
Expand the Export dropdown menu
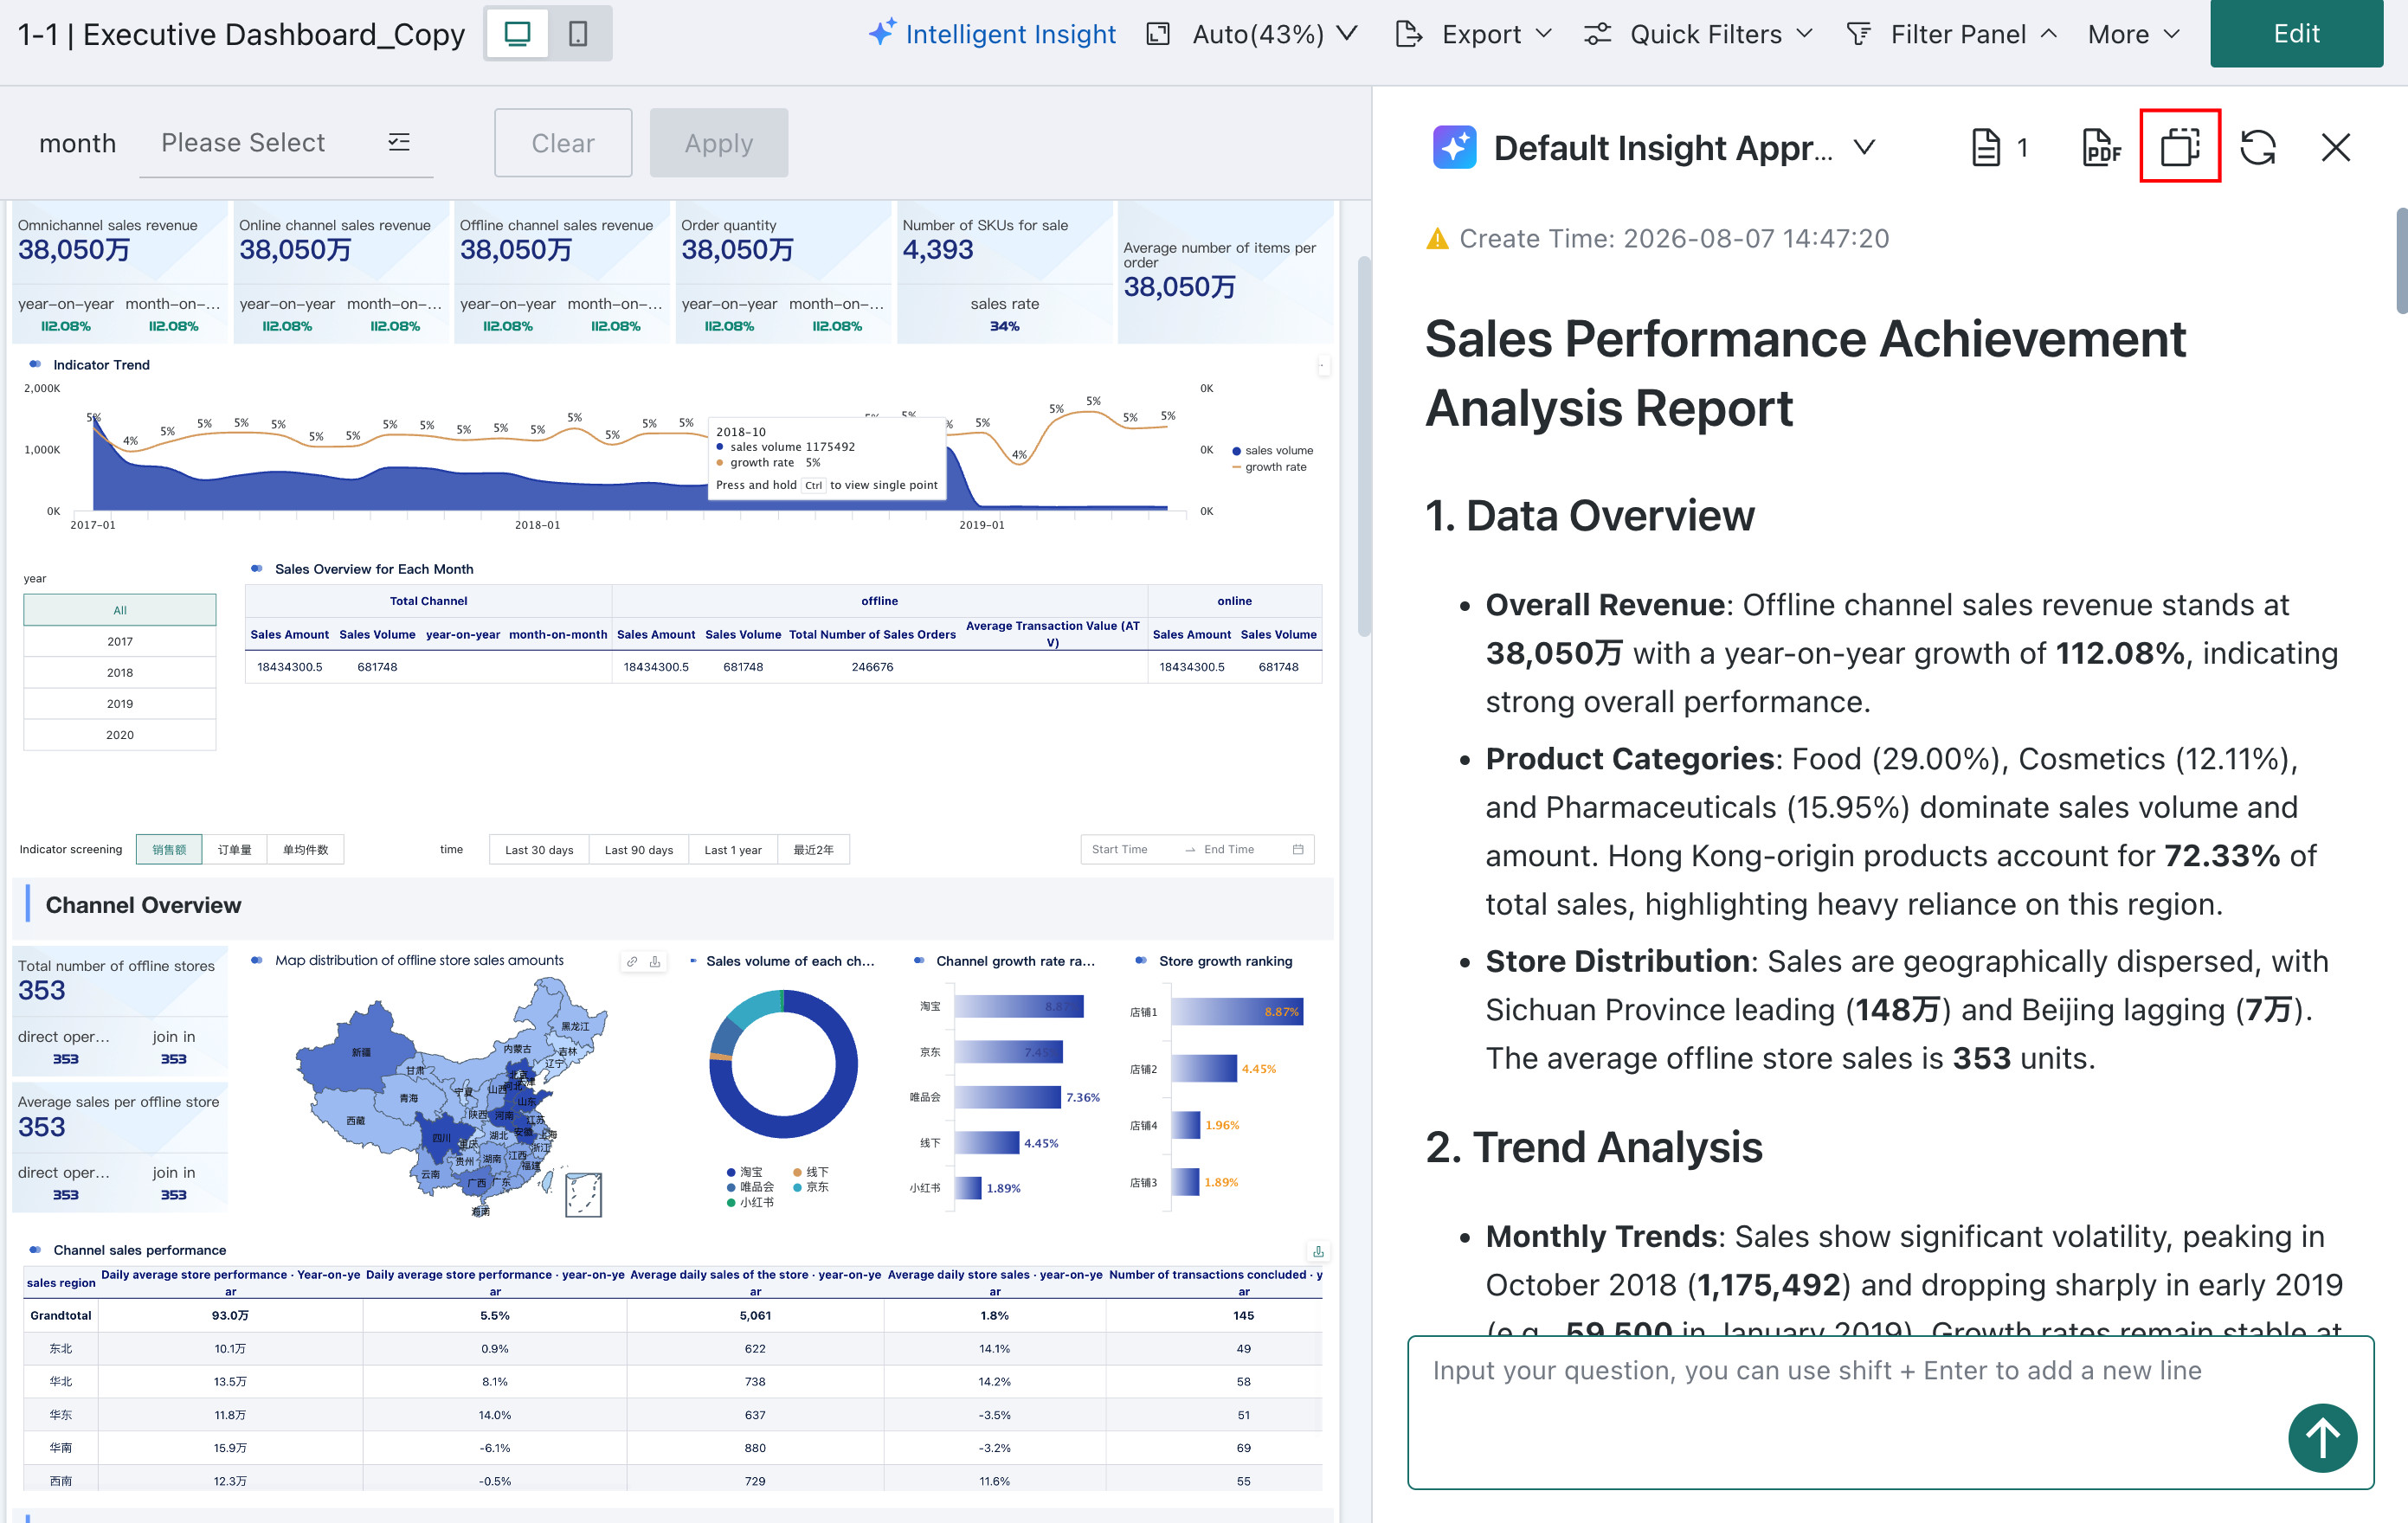coord(1474,34)
